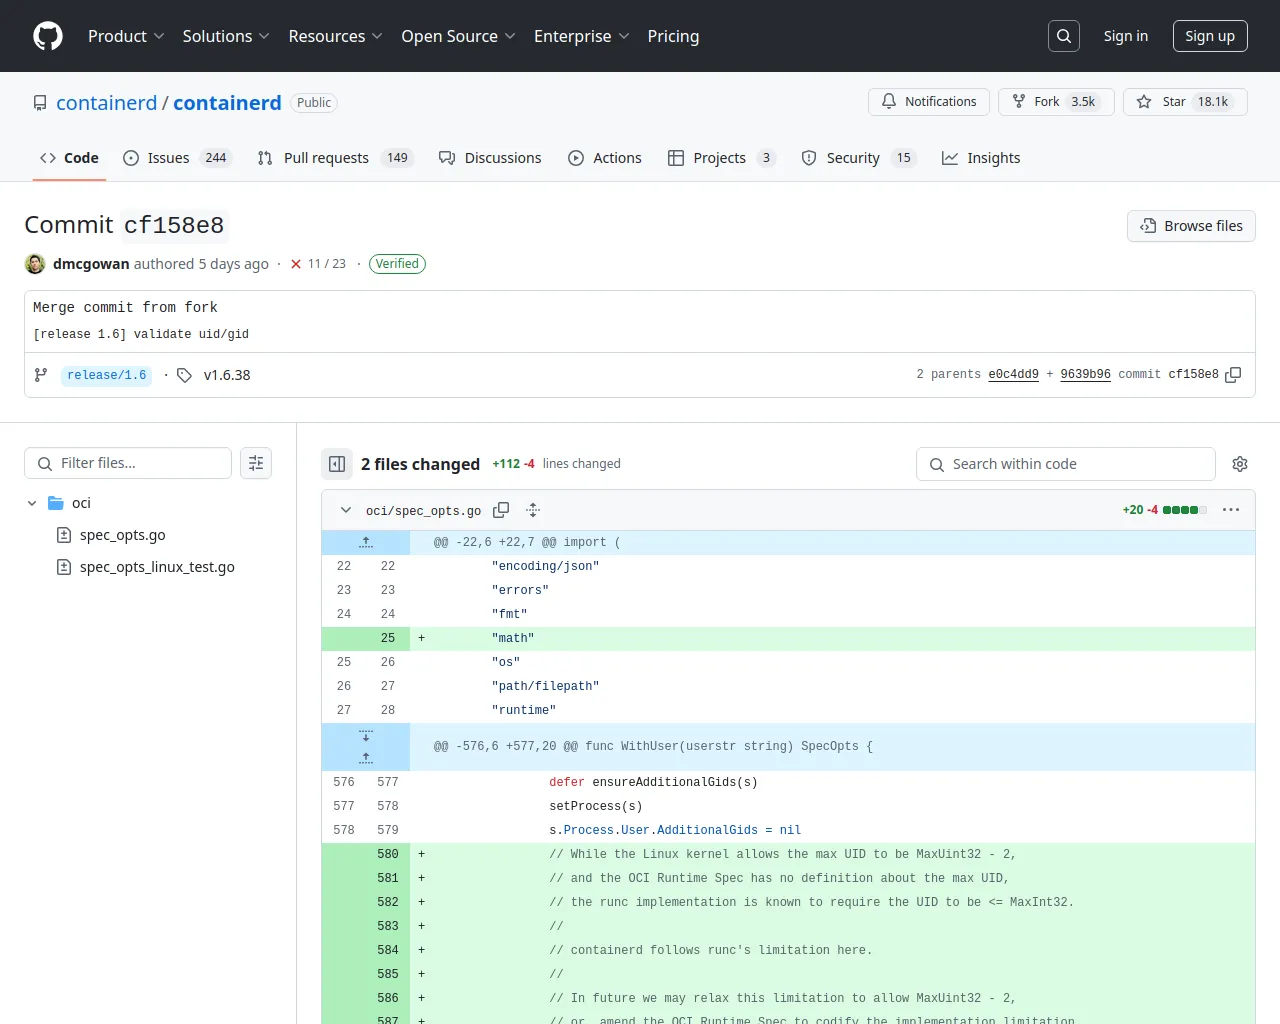Screen dimensions: 1280x1024
Task: Open the Actions tab
Action: pyautogui.click(x=605, y=158)
